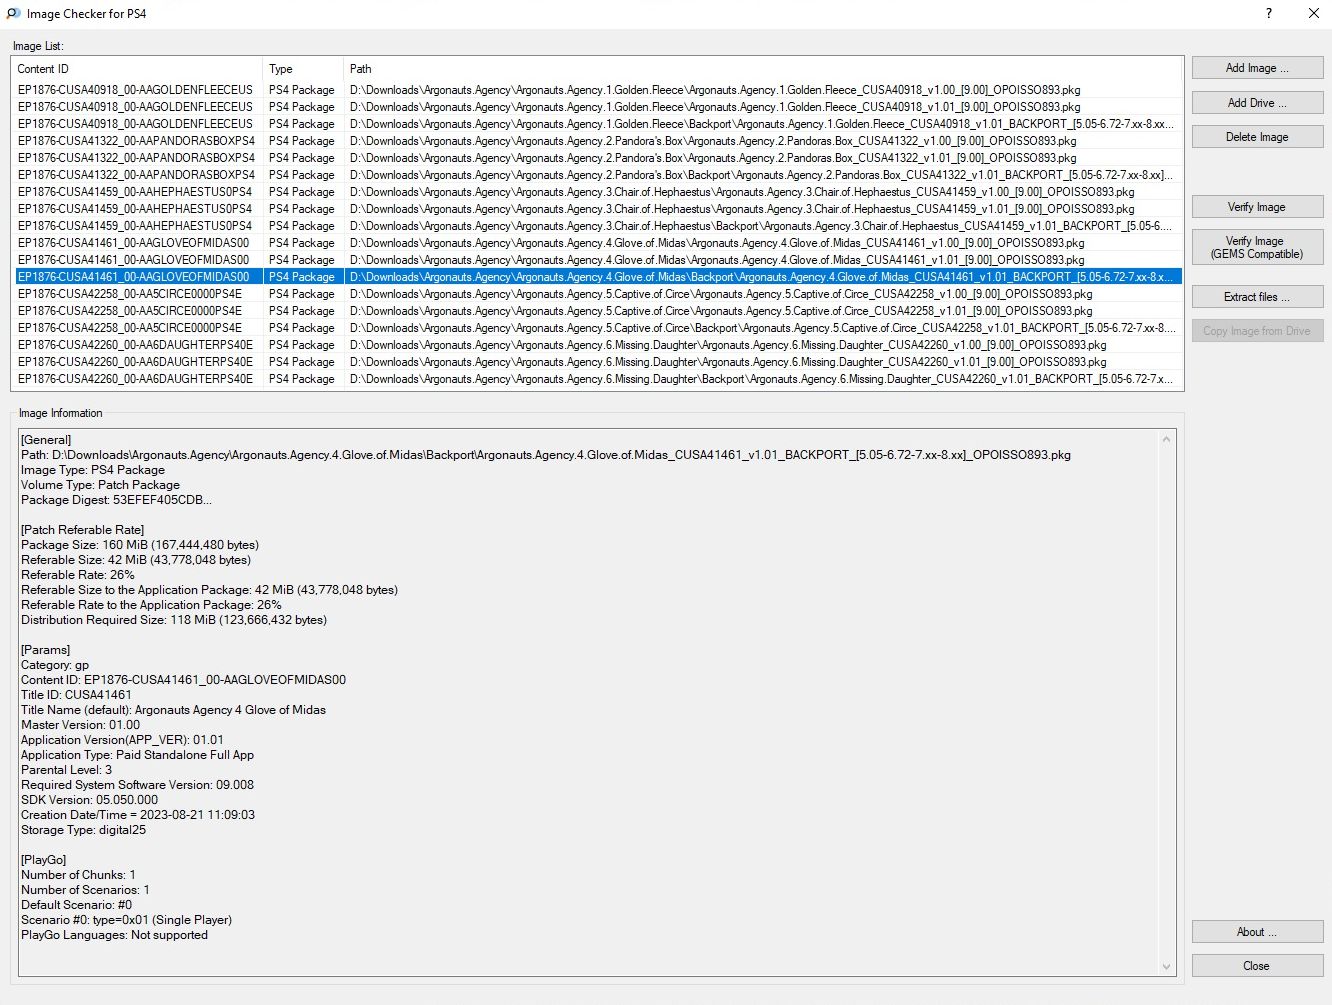Sort list by Content ID column header
This screenshot has height=1005, width=1332.
137,69
